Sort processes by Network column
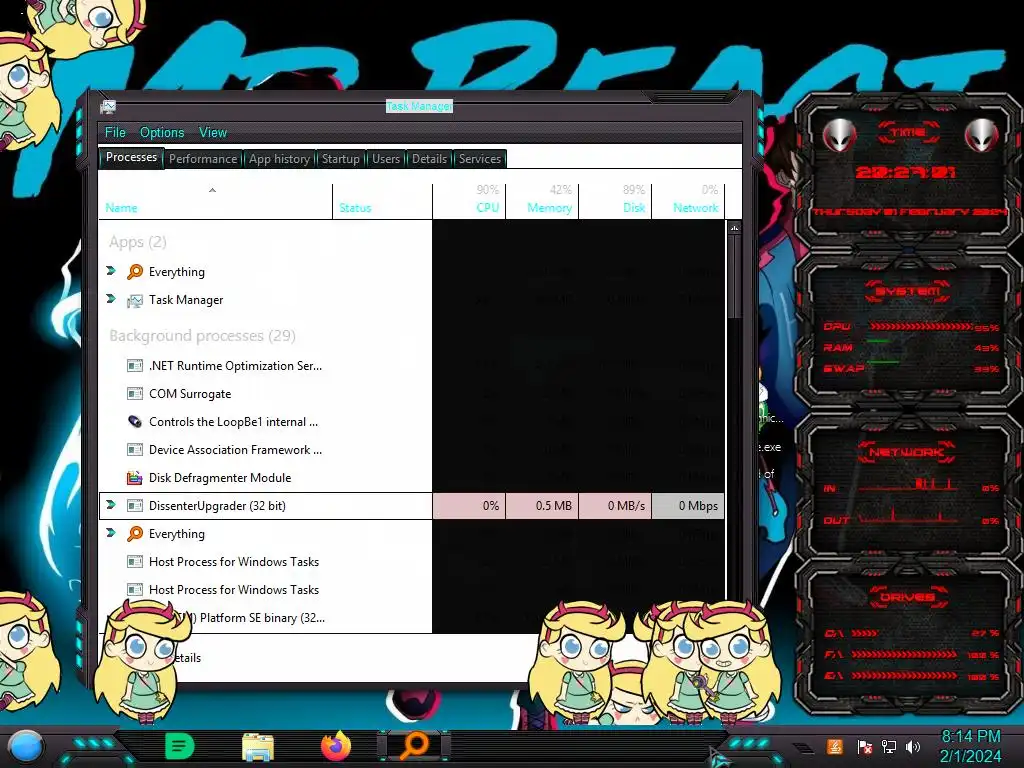The height and width of the screenshot is (768, 1024). (688, 201)
